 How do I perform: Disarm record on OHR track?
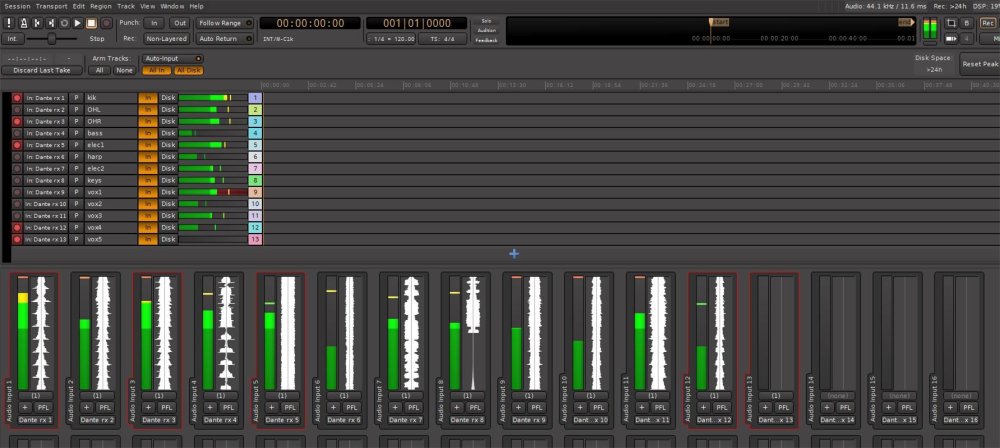coord(17,121)
